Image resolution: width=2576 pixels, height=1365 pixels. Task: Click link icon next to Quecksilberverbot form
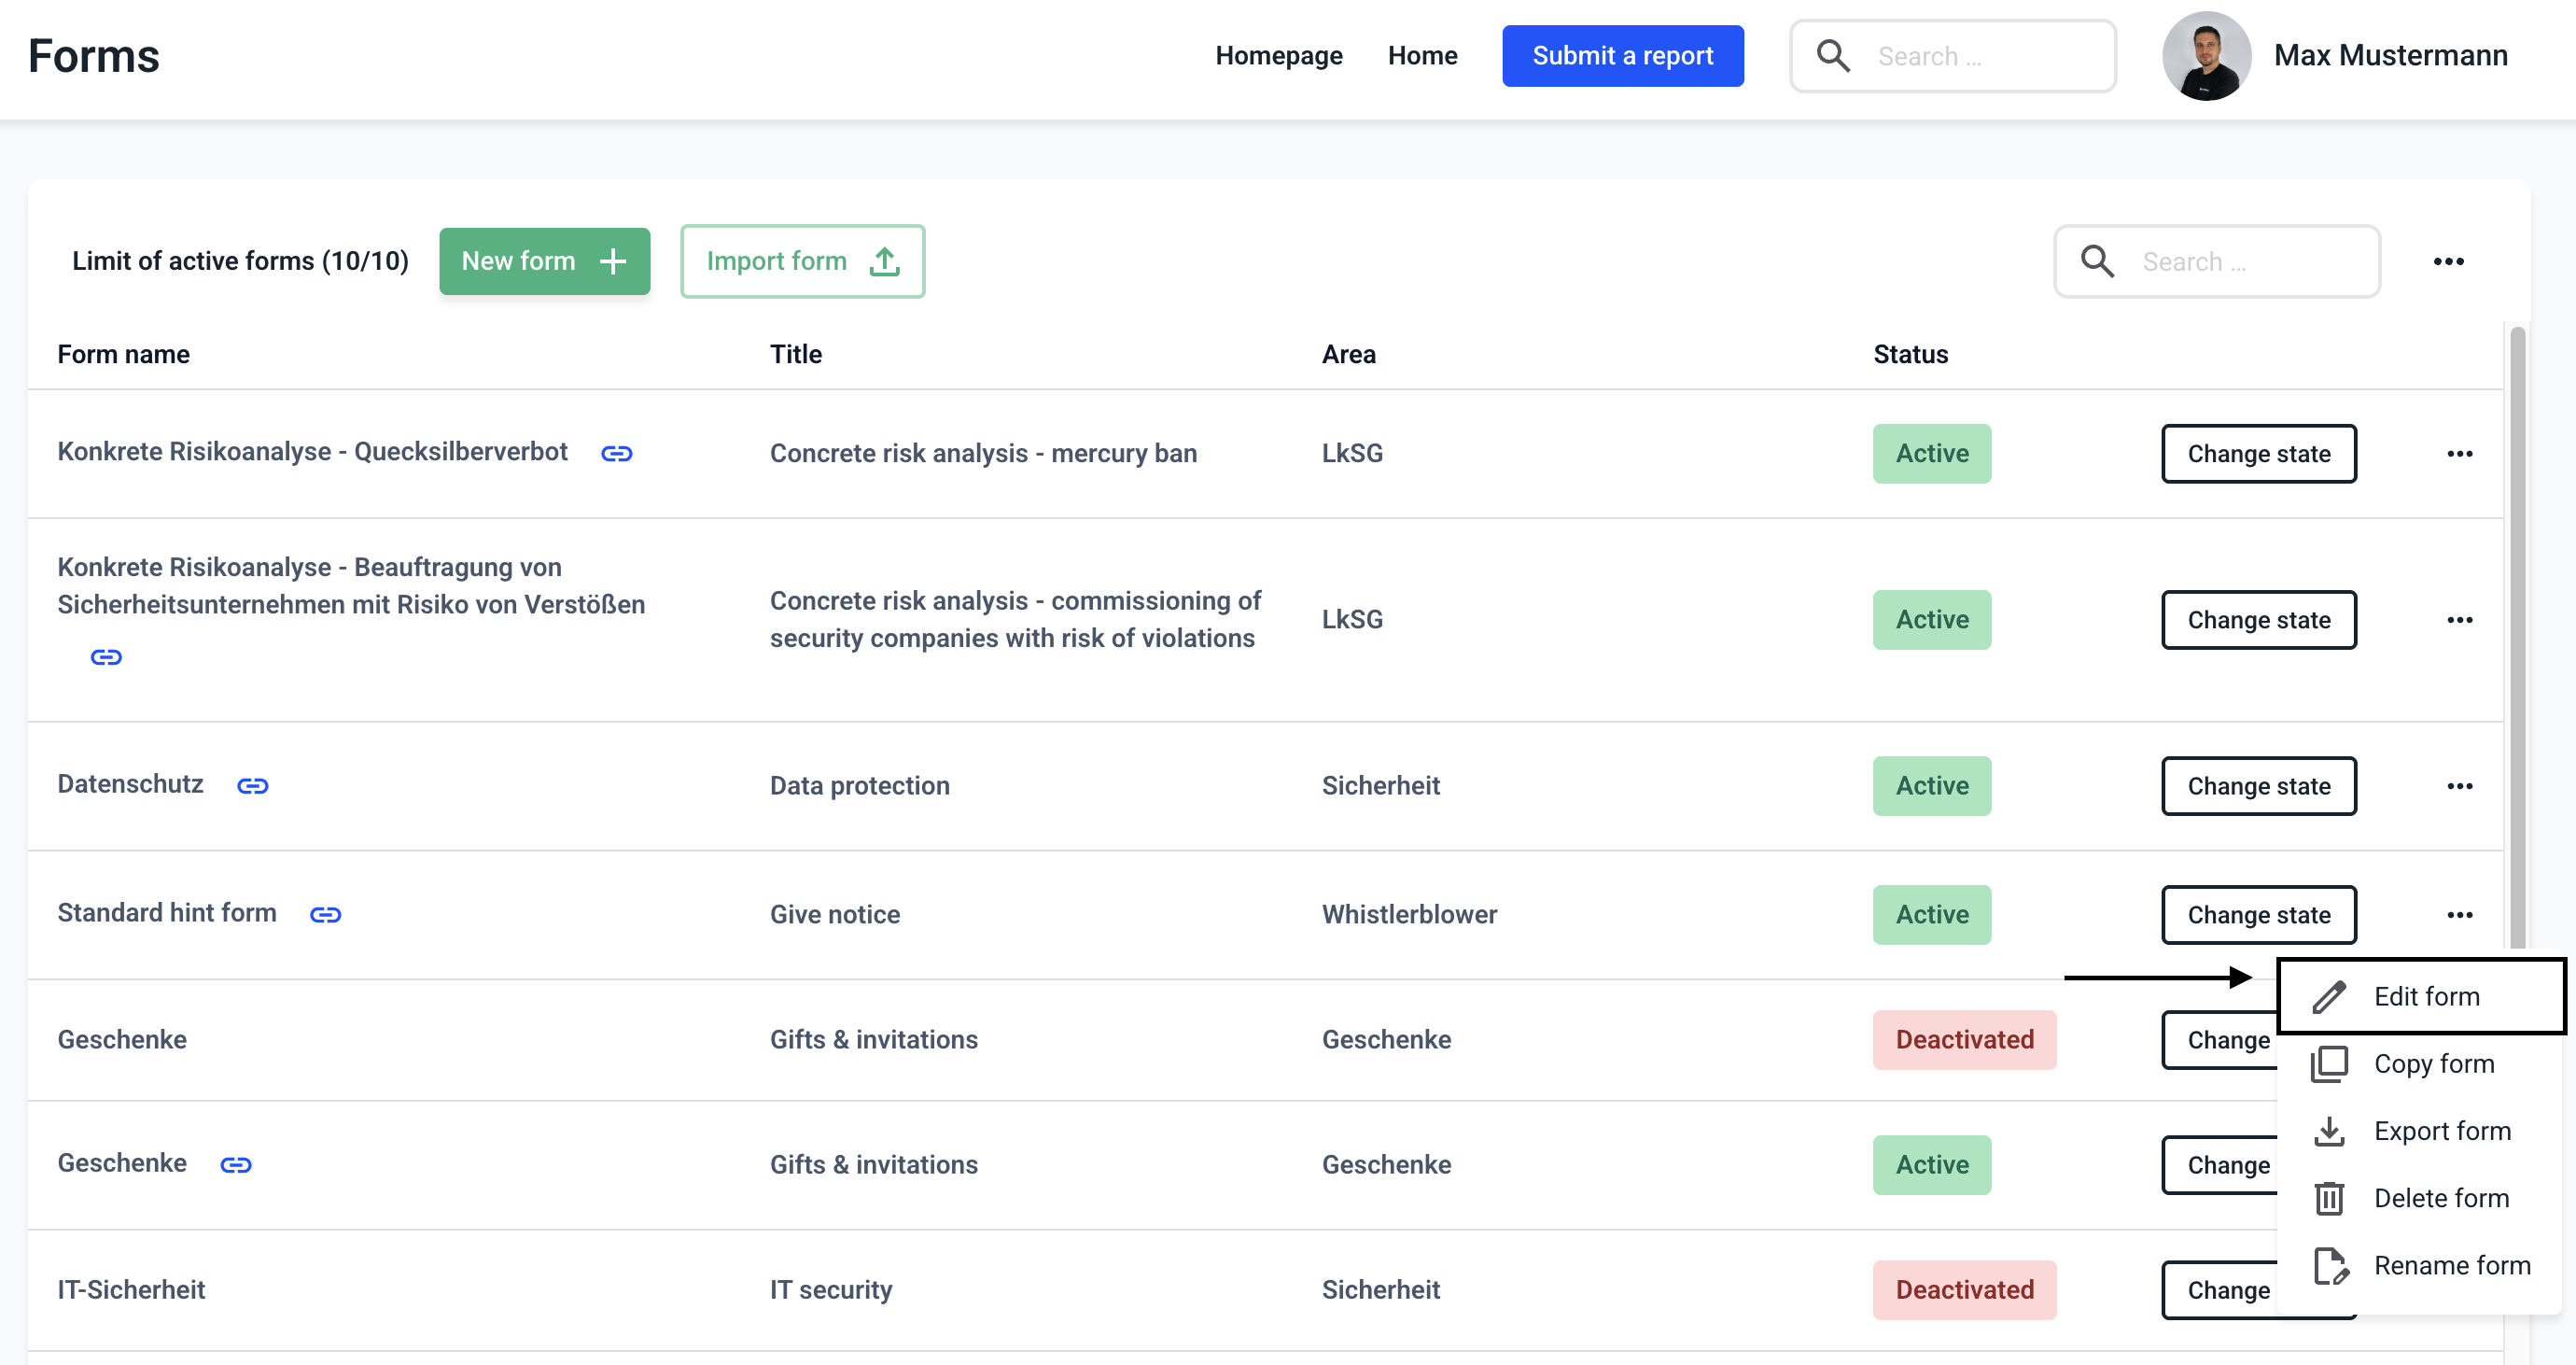click(616, 454)
